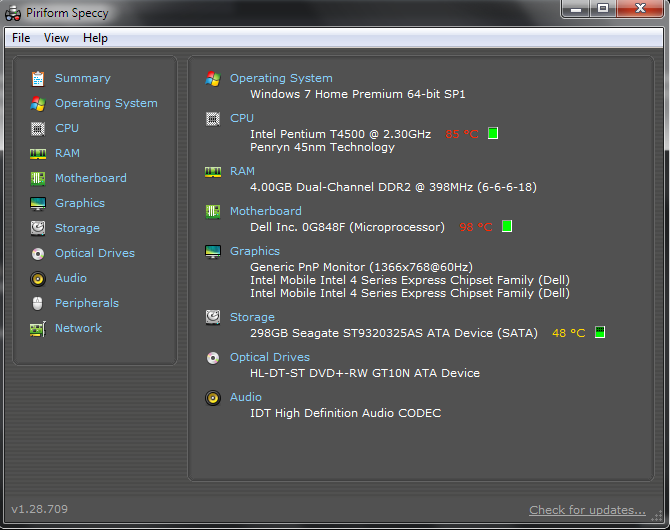This screenshot has height=530, width=670.
Task: Click Penryn 45nm Technology text
Action: [323, 147]
